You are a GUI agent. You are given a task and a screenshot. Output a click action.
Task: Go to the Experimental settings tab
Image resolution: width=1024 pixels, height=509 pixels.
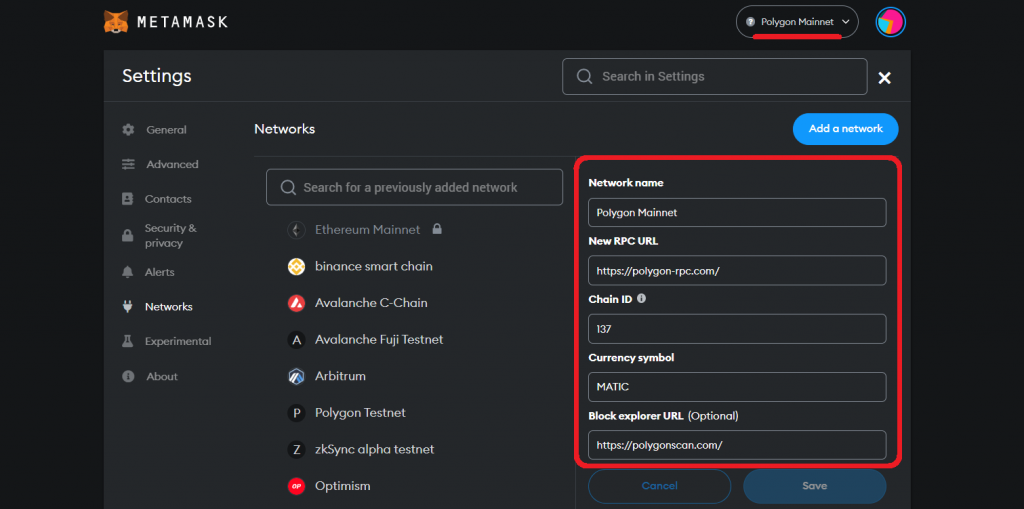click(177, 341)
